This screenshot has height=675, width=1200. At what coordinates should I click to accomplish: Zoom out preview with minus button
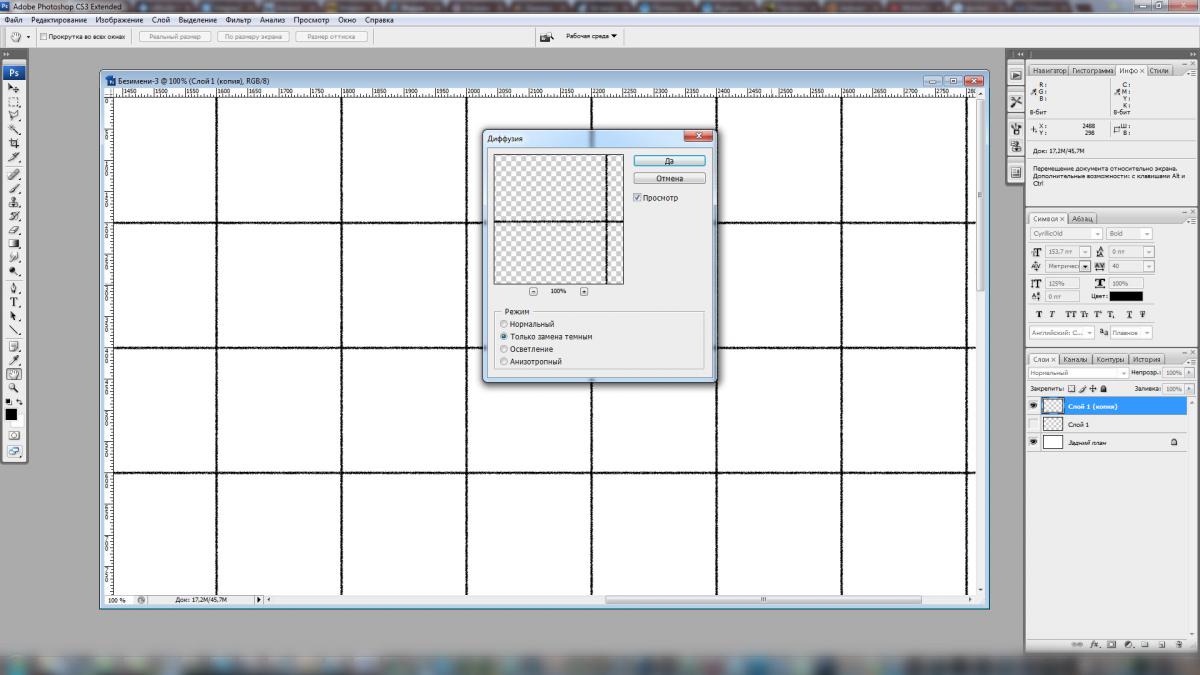532,291
